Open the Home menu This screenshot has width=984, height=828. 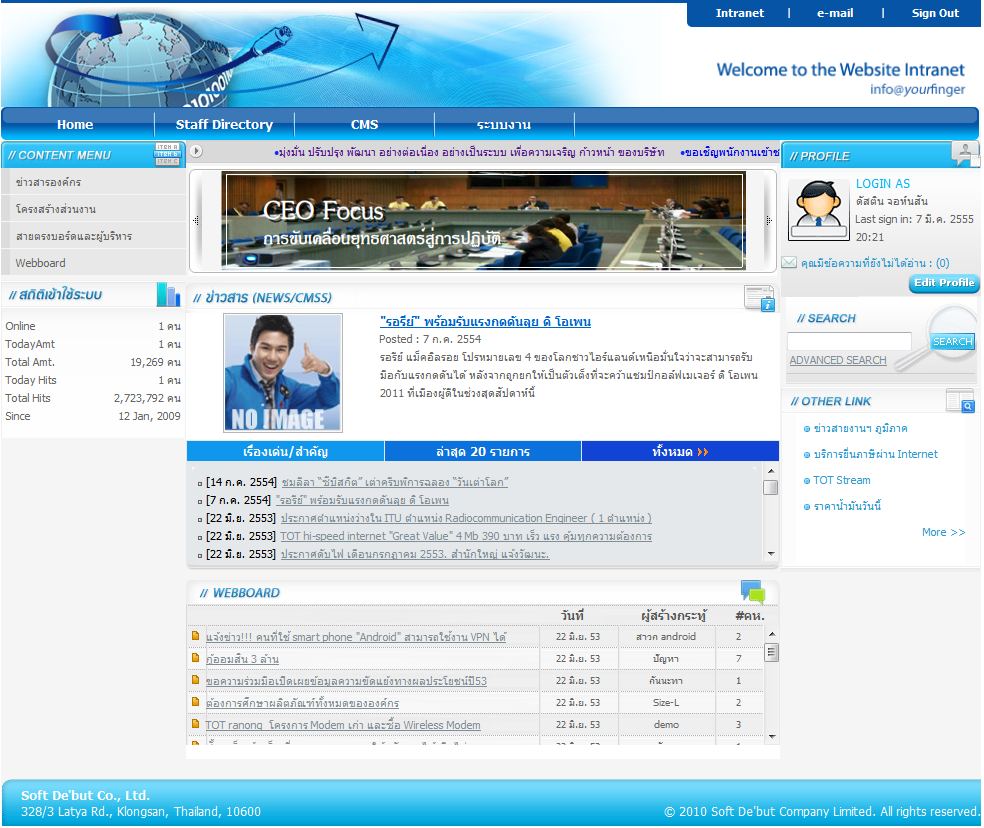[75, 124]
